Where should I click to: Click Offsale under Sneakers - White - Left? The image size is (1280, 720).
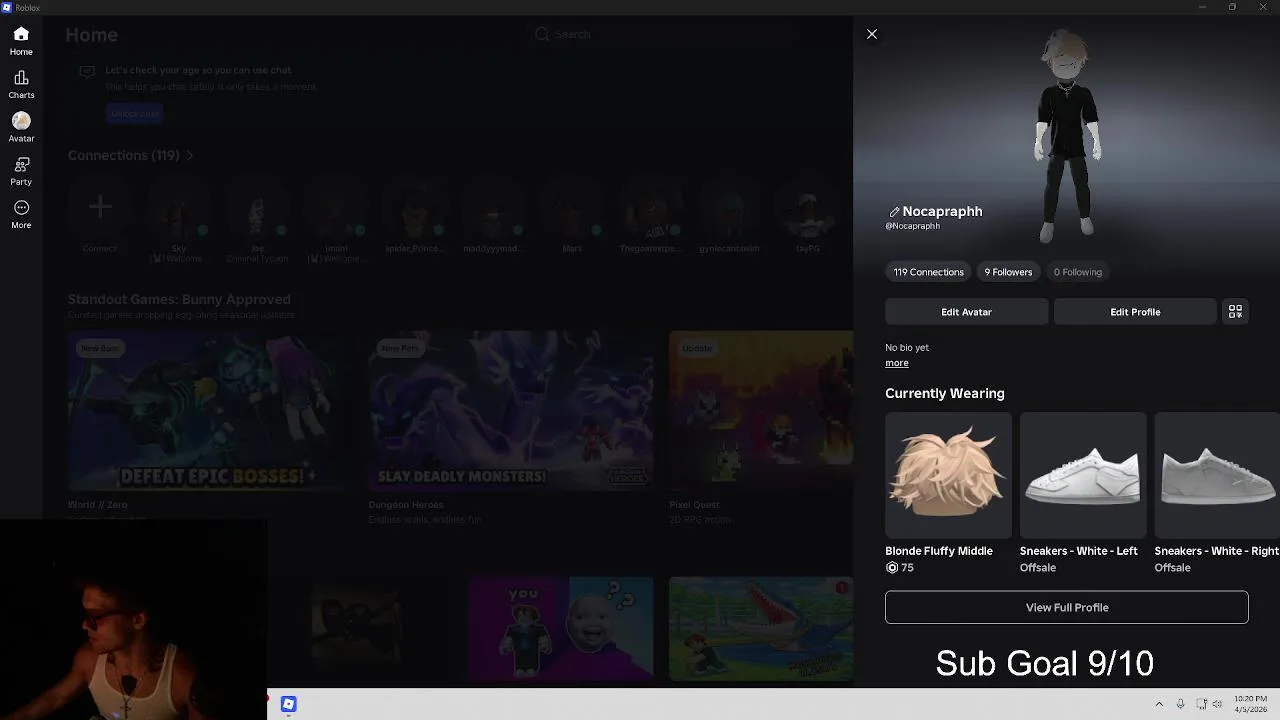(1038, 568)
